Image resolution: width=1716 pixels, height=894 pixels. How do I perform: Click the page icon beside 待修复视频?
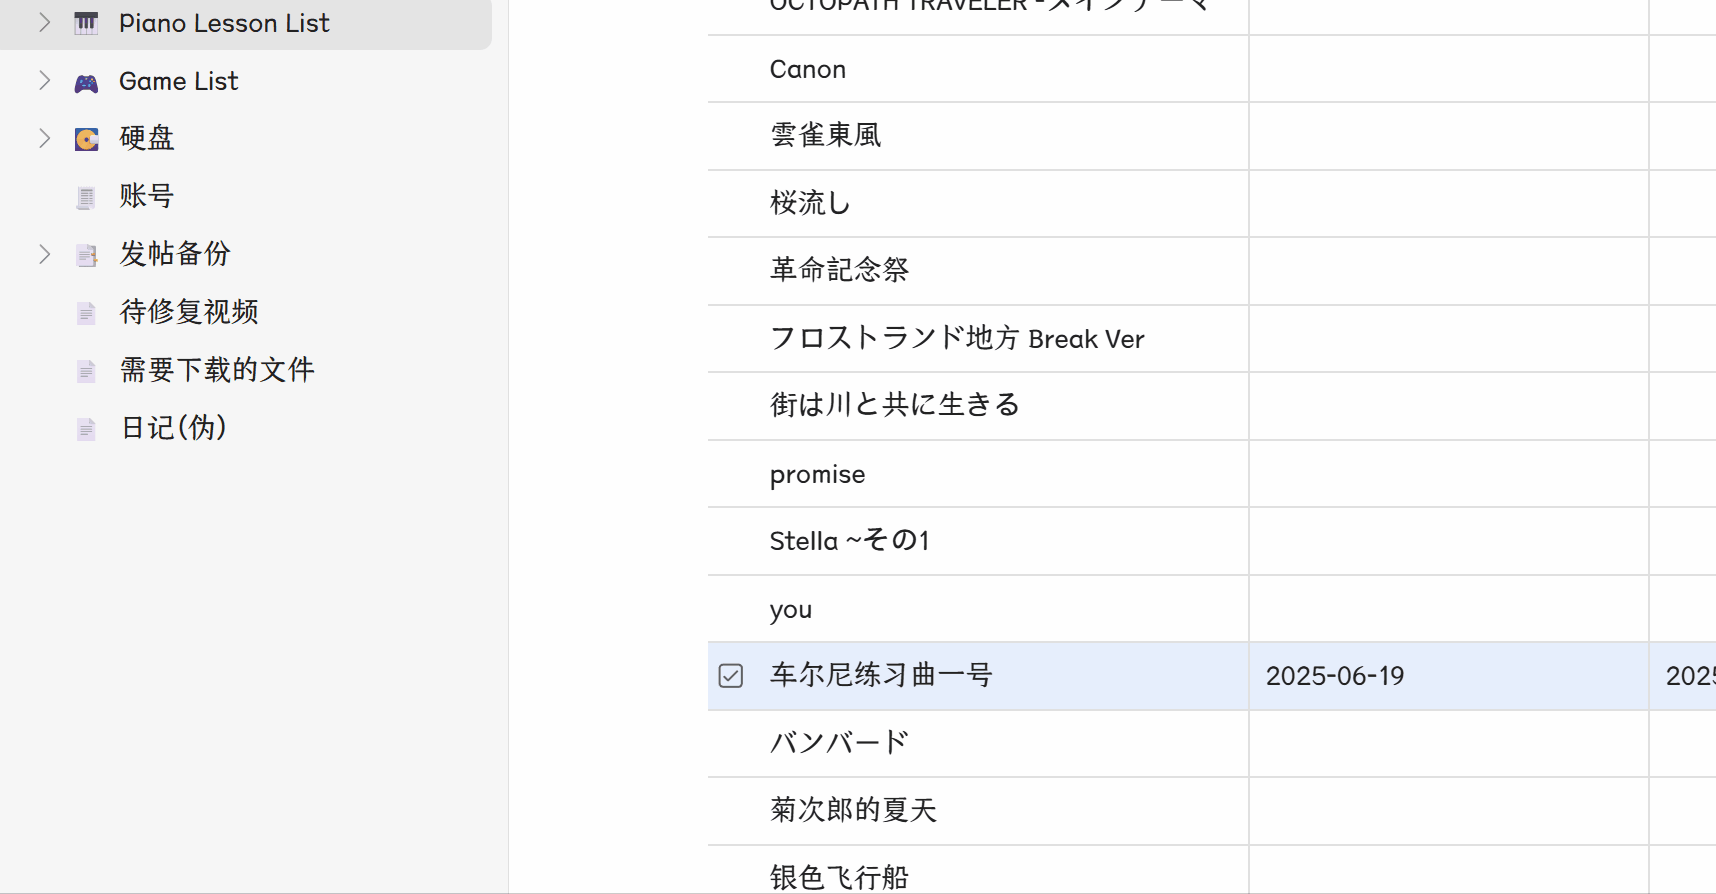pos(87,313)
